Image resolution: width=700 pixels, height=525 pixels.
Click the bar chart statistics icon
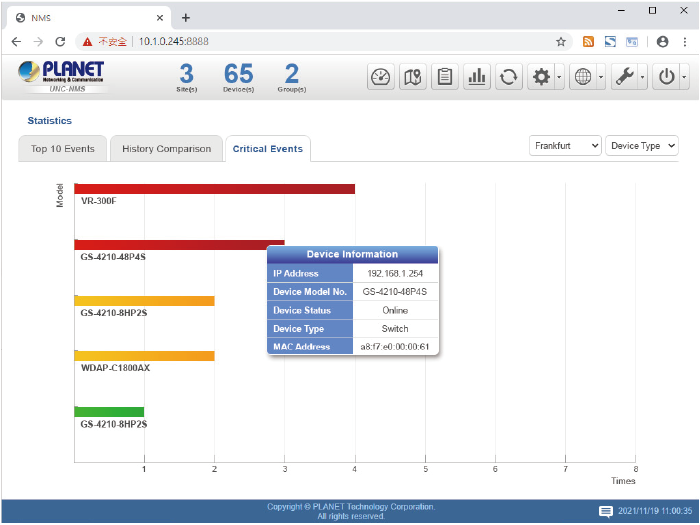(477, 77)
